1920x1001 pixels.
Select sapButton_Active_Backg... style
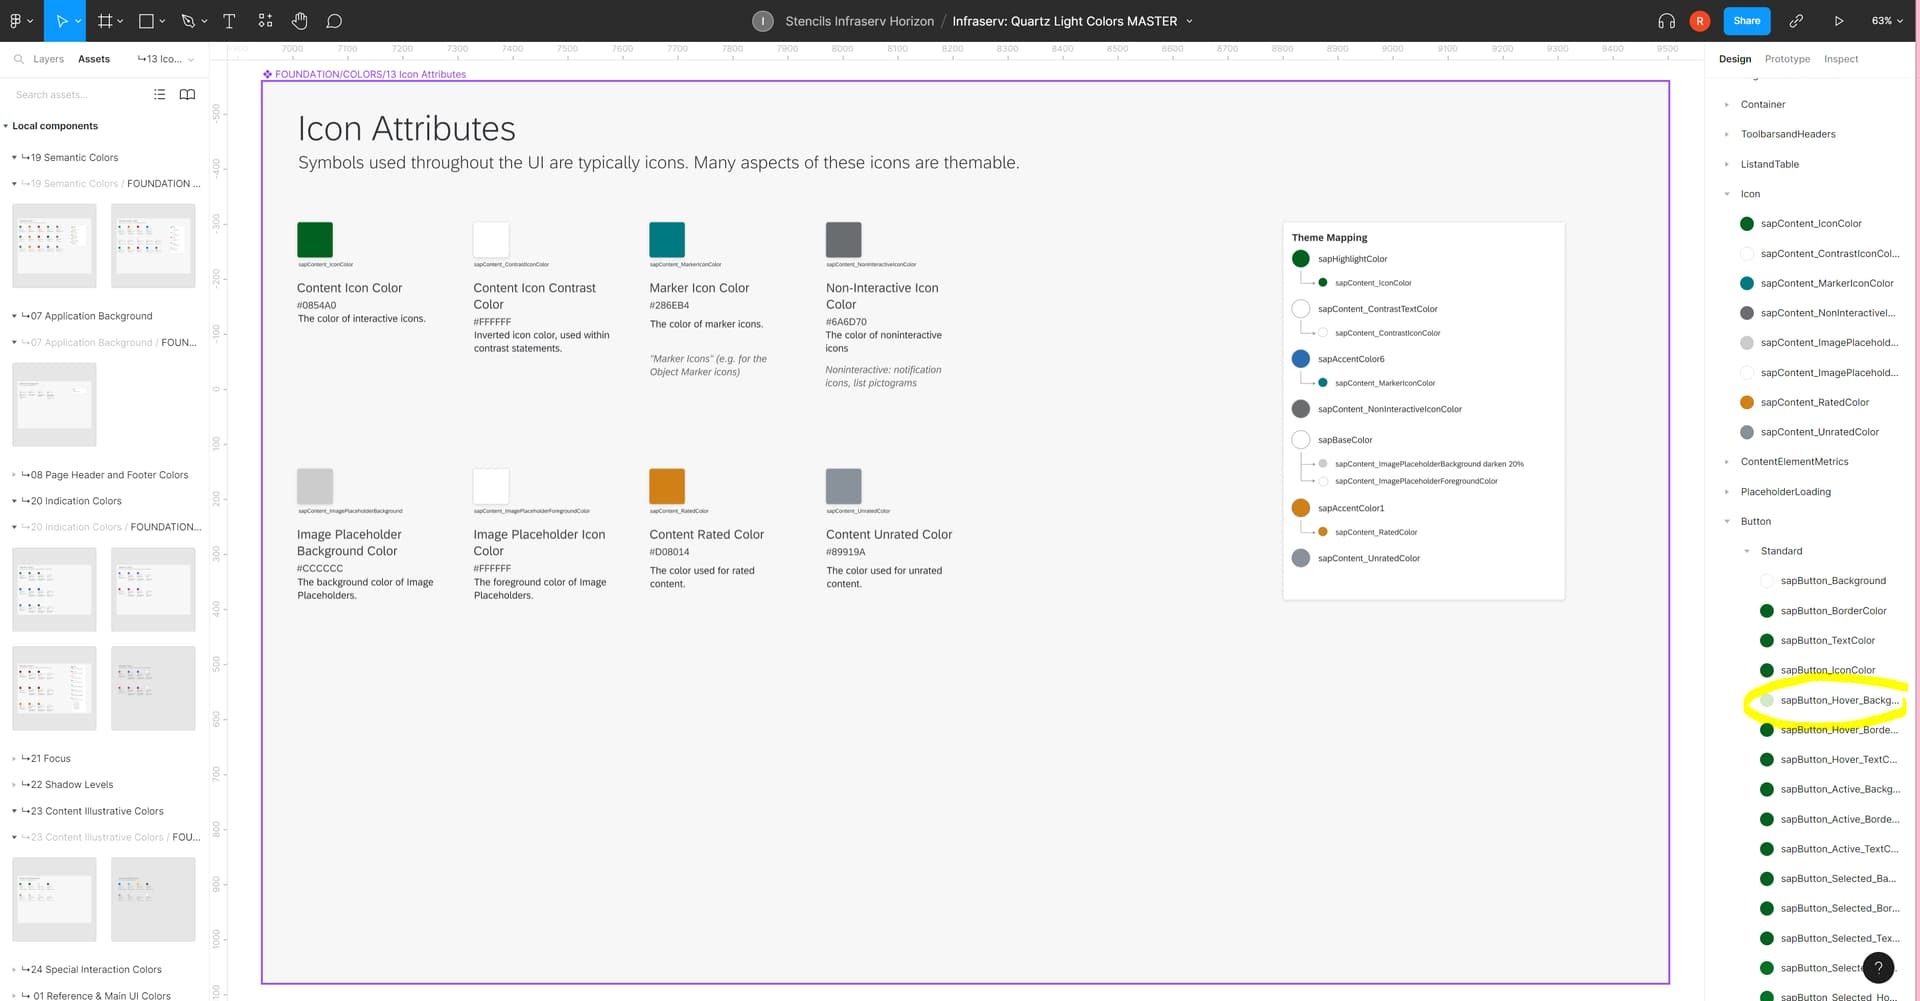1829,790
